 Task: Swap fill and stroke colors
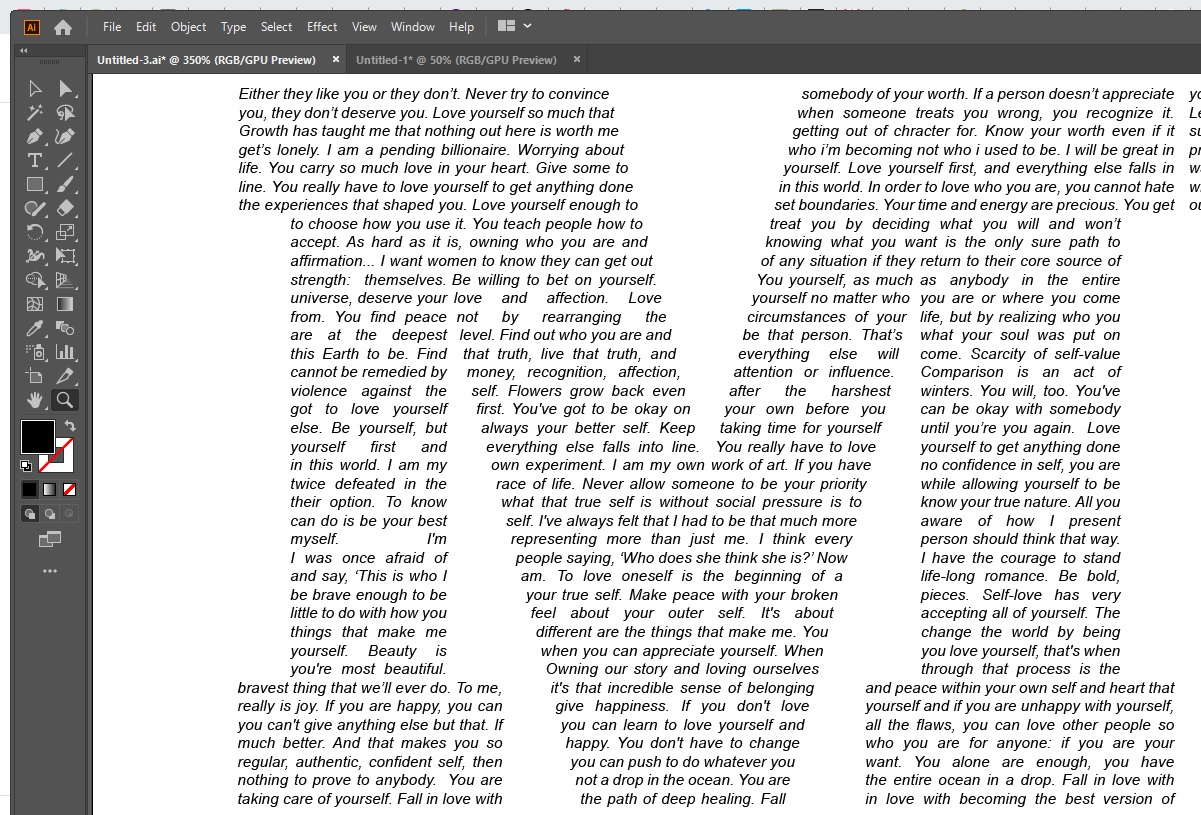[x=70, y=425]
